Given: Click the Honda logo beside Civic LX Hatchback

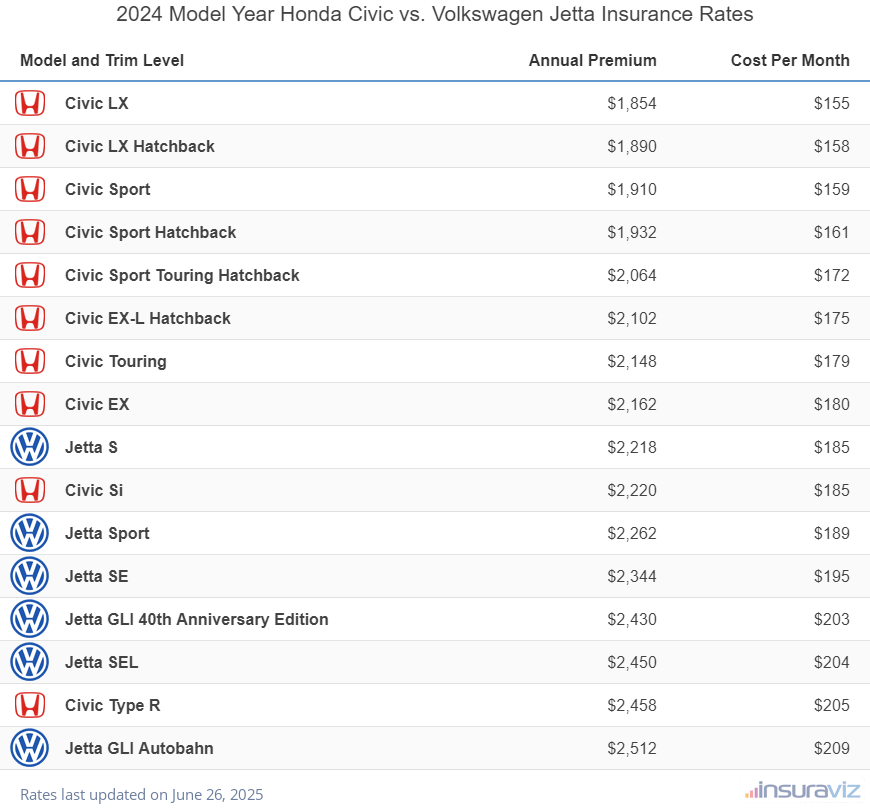Looking at the screenshot, I should click(30, 146).
